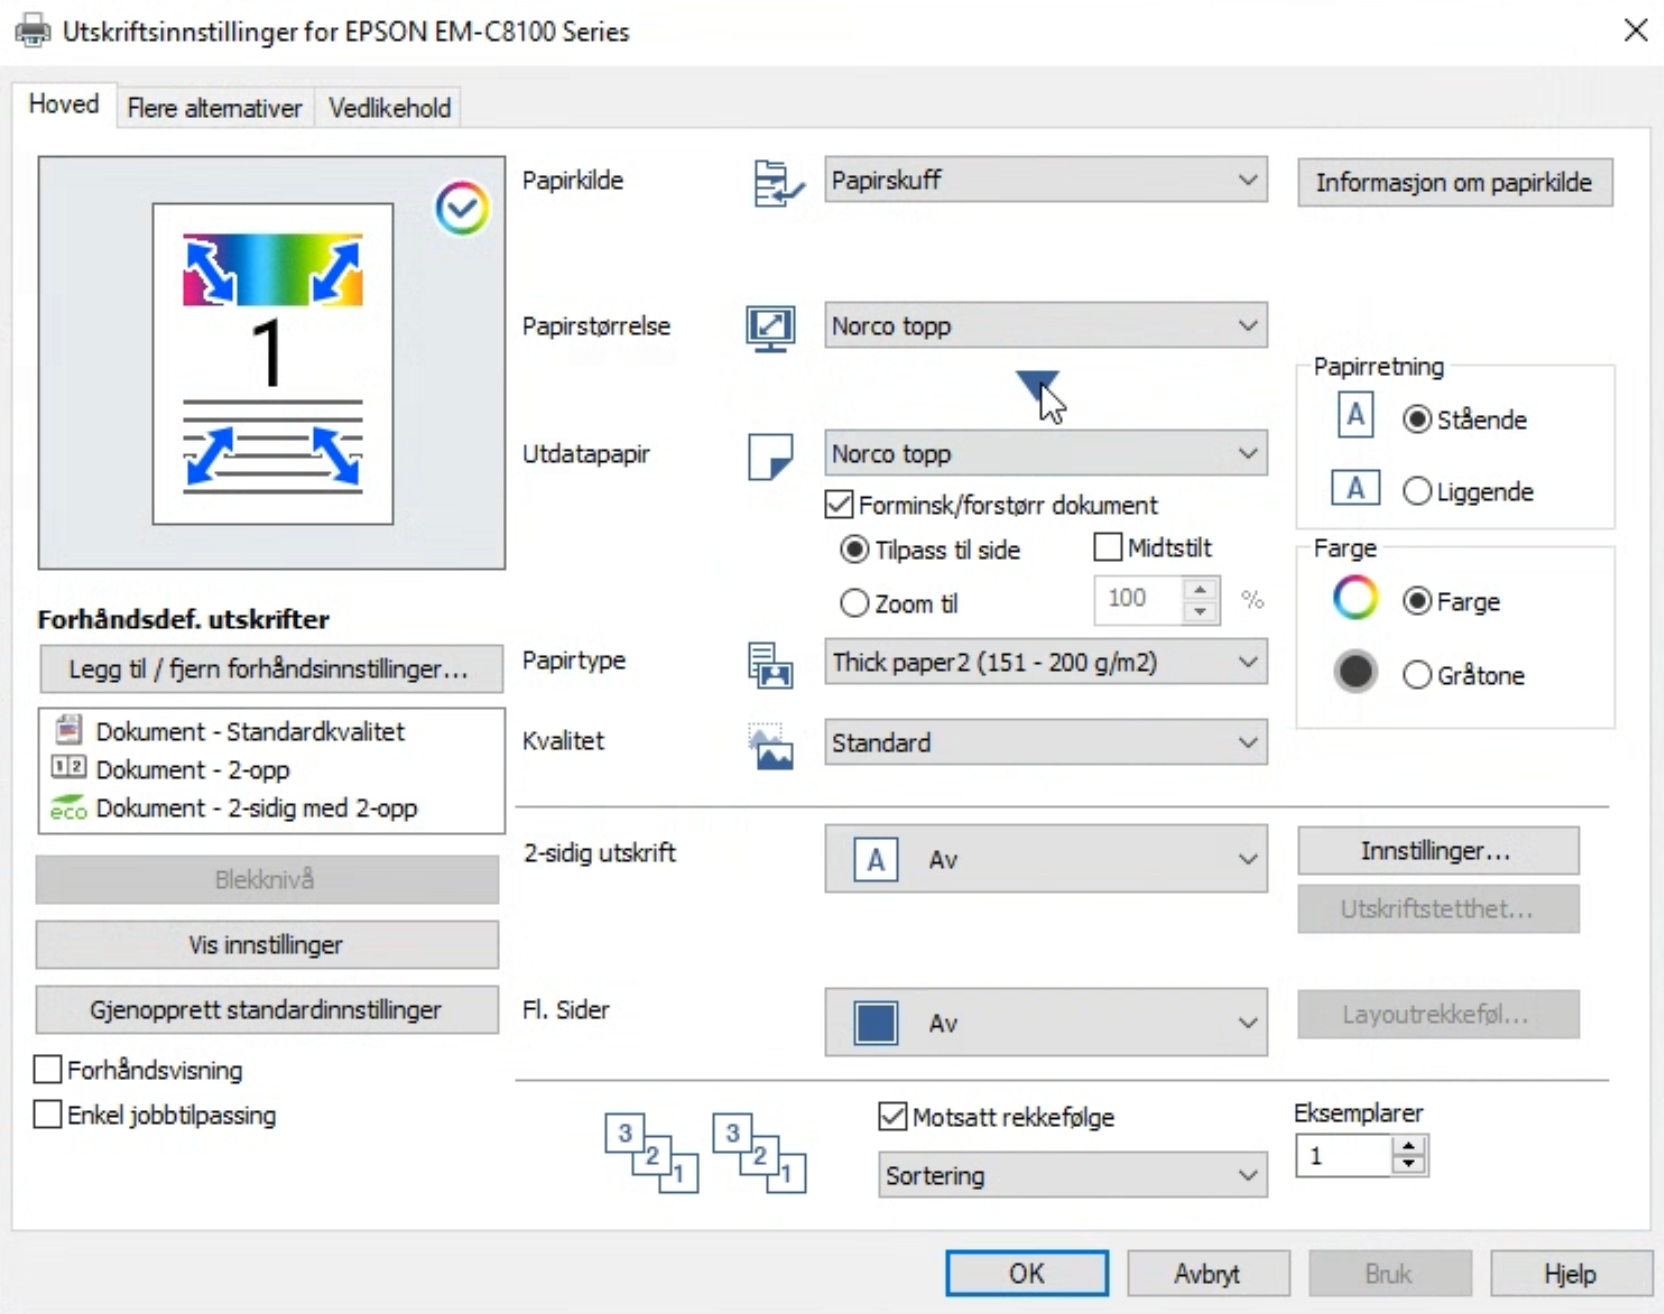Toggle the Motsatt rekkefølge checkbox
This screenshot has width=1664, height=1314.
892,1116
